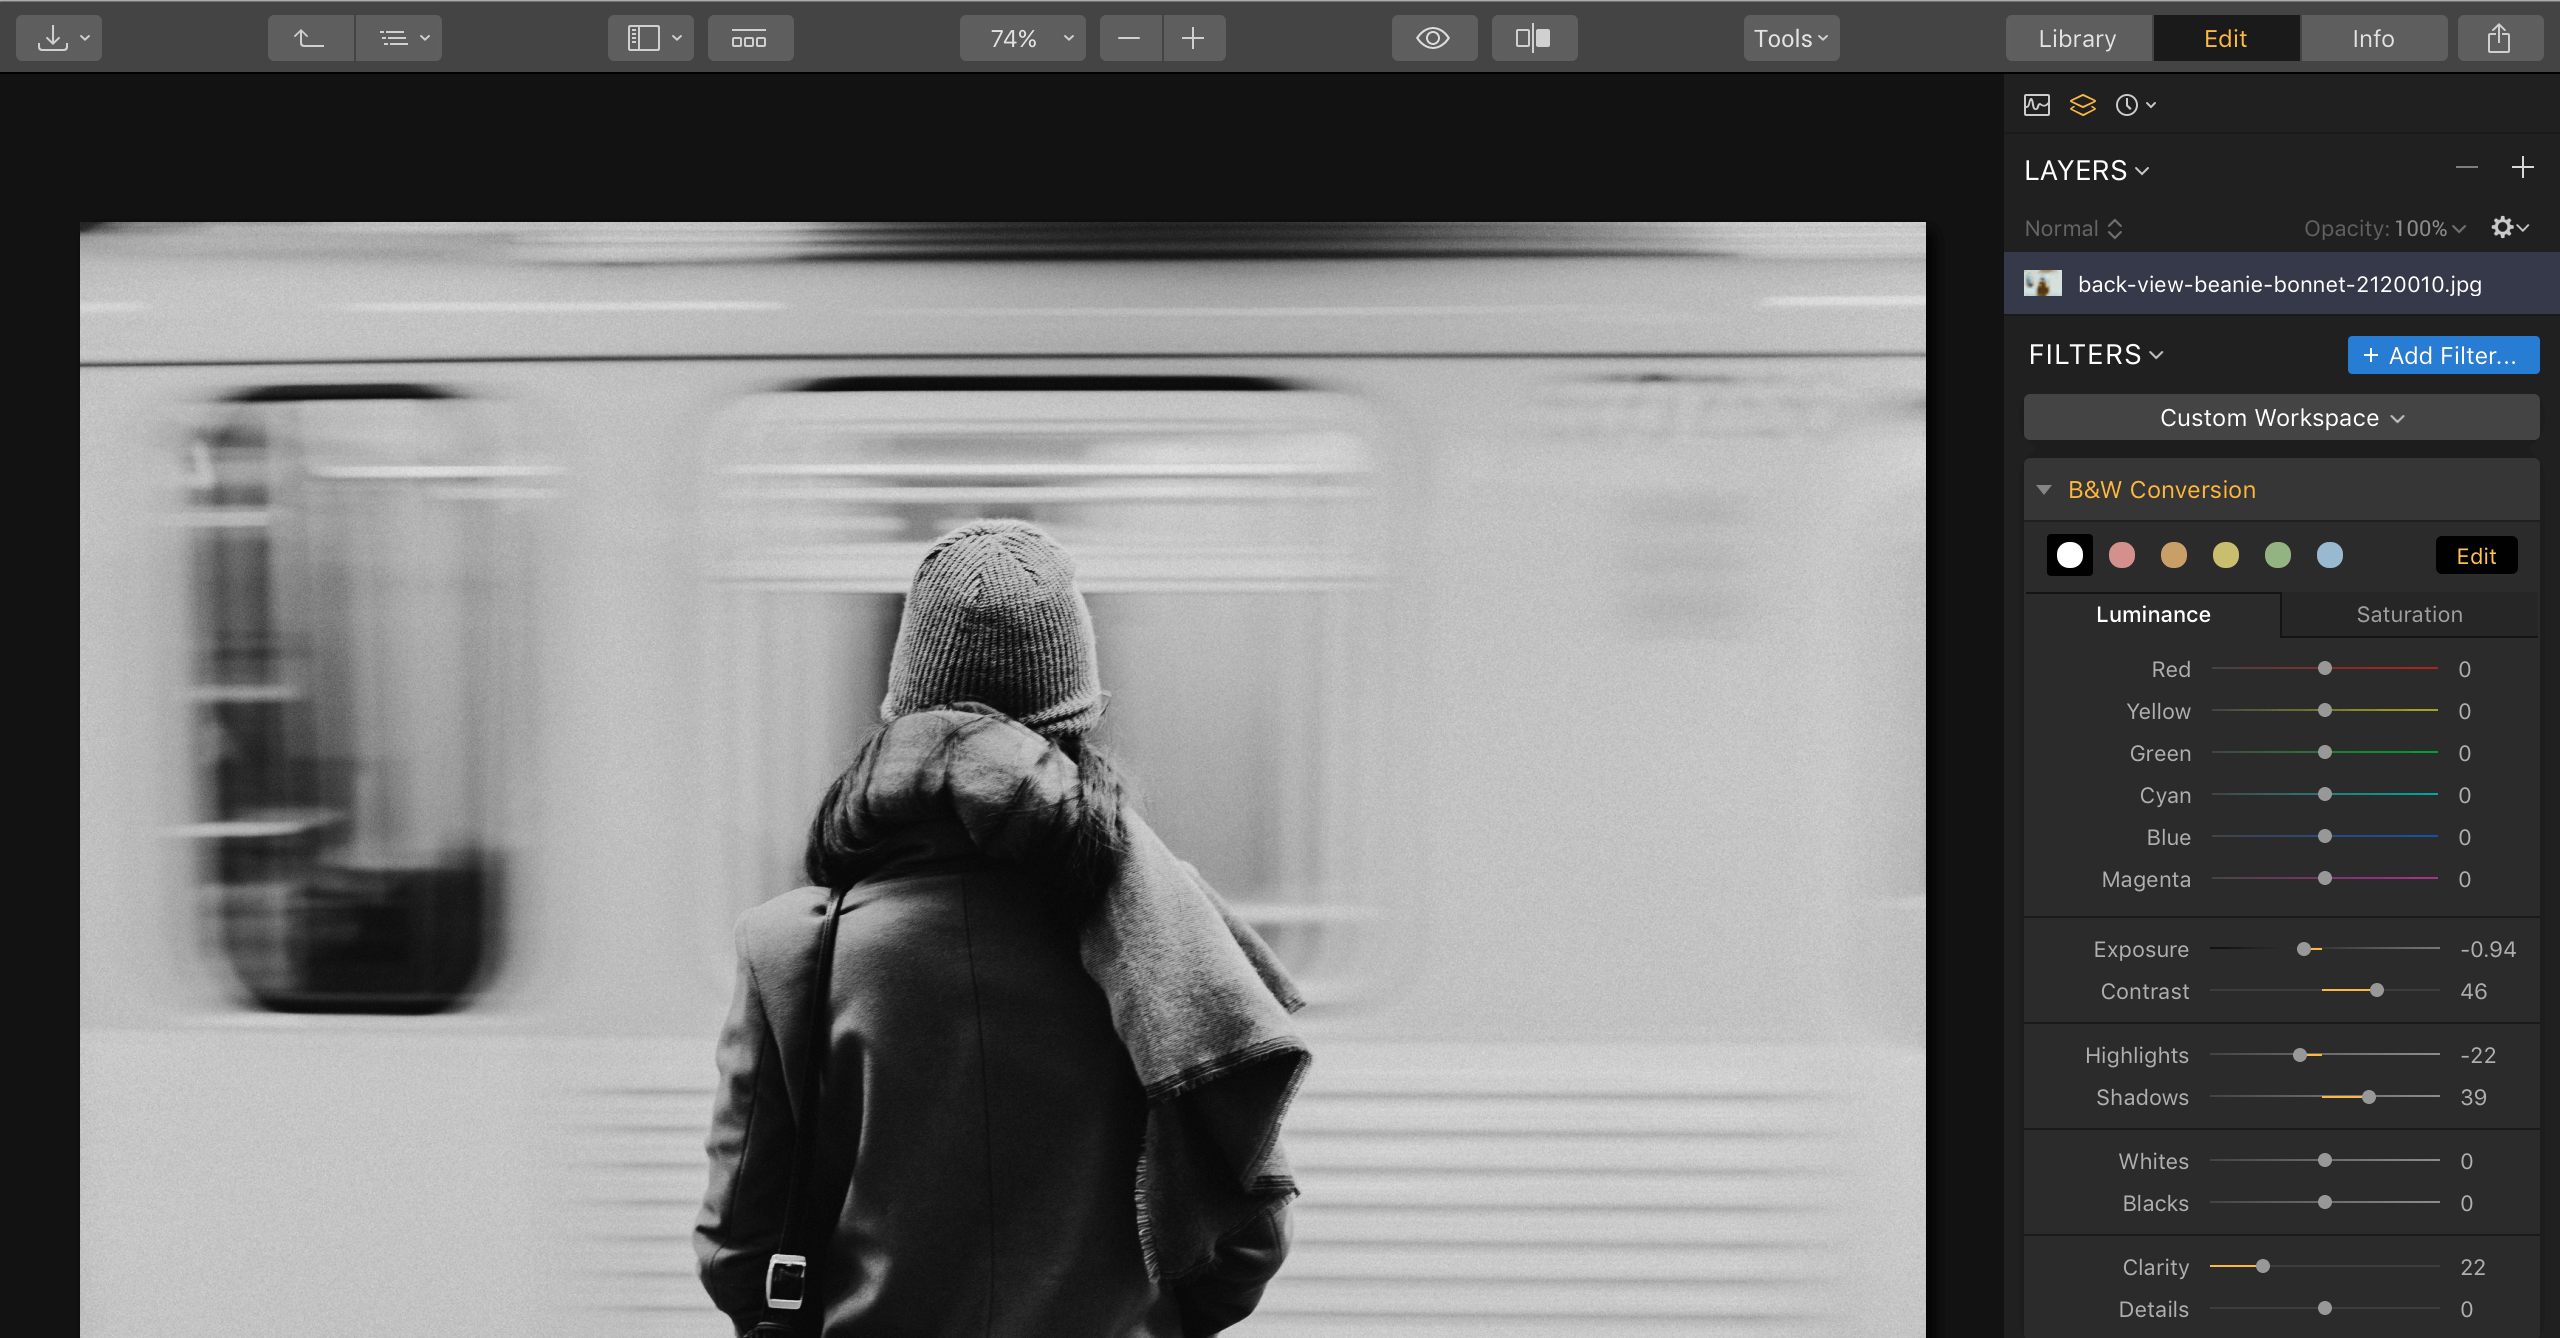Open the filmstrip view icon
Image resolution: width=2560 pixels, height=1338 pixels.
750,37
